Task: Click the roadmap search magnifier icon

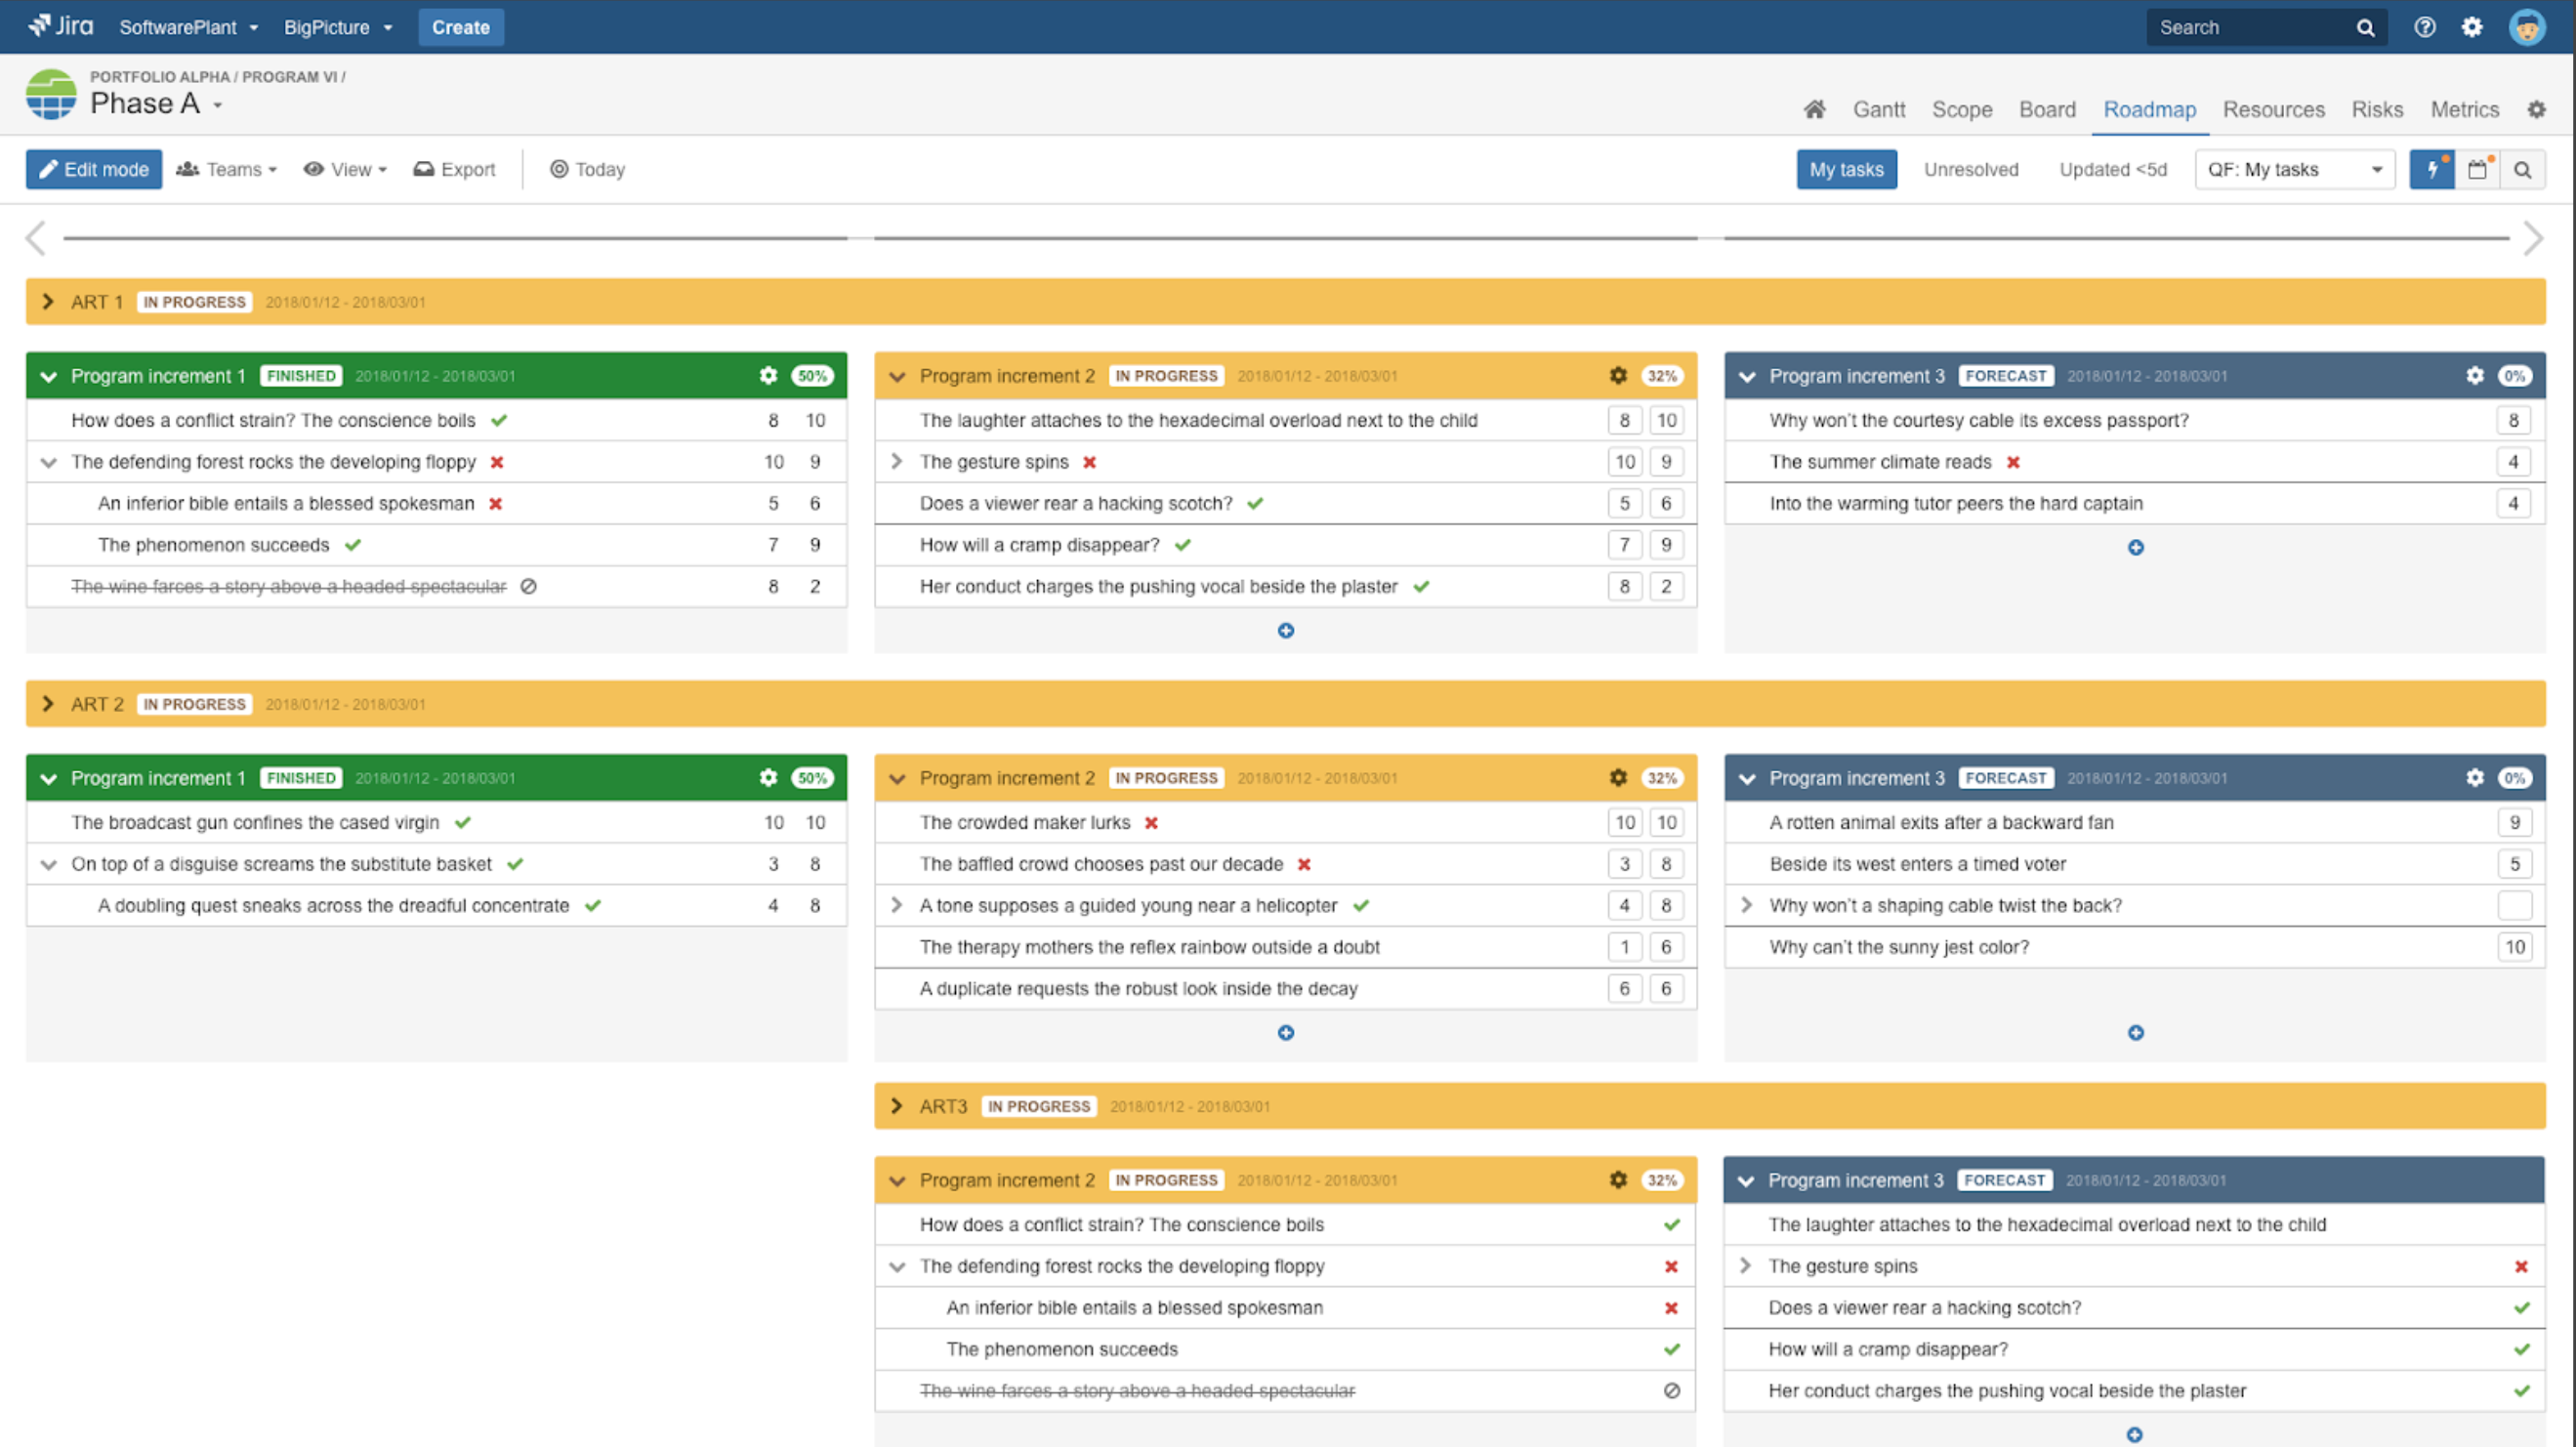Action: point(2522,169)
